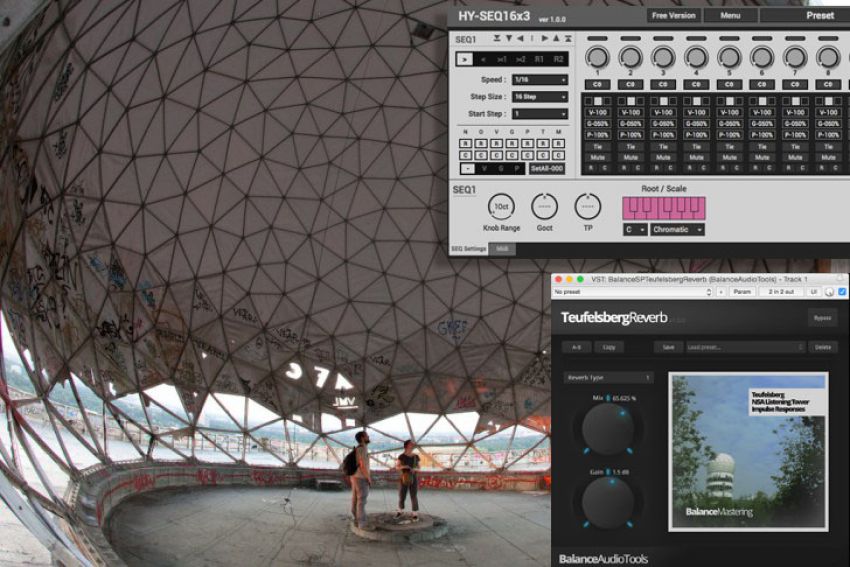Click the Teufelsberg NSA tower image
Image resolution: width=850 pixels, height=567 pixels.
[748, 452]
